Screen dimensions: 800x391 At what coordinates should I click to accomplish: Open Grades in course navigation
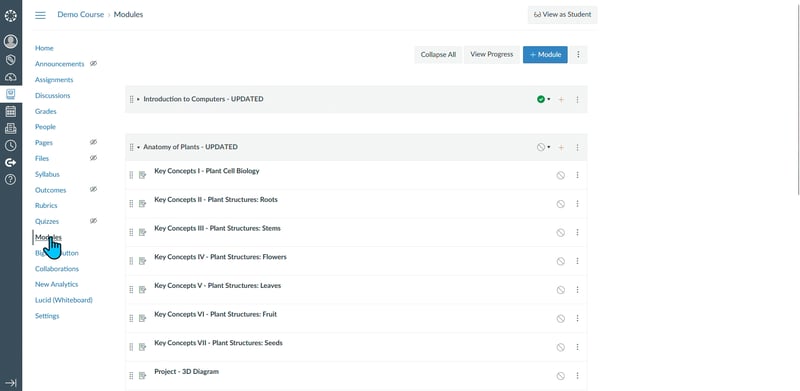click(45, 111)
